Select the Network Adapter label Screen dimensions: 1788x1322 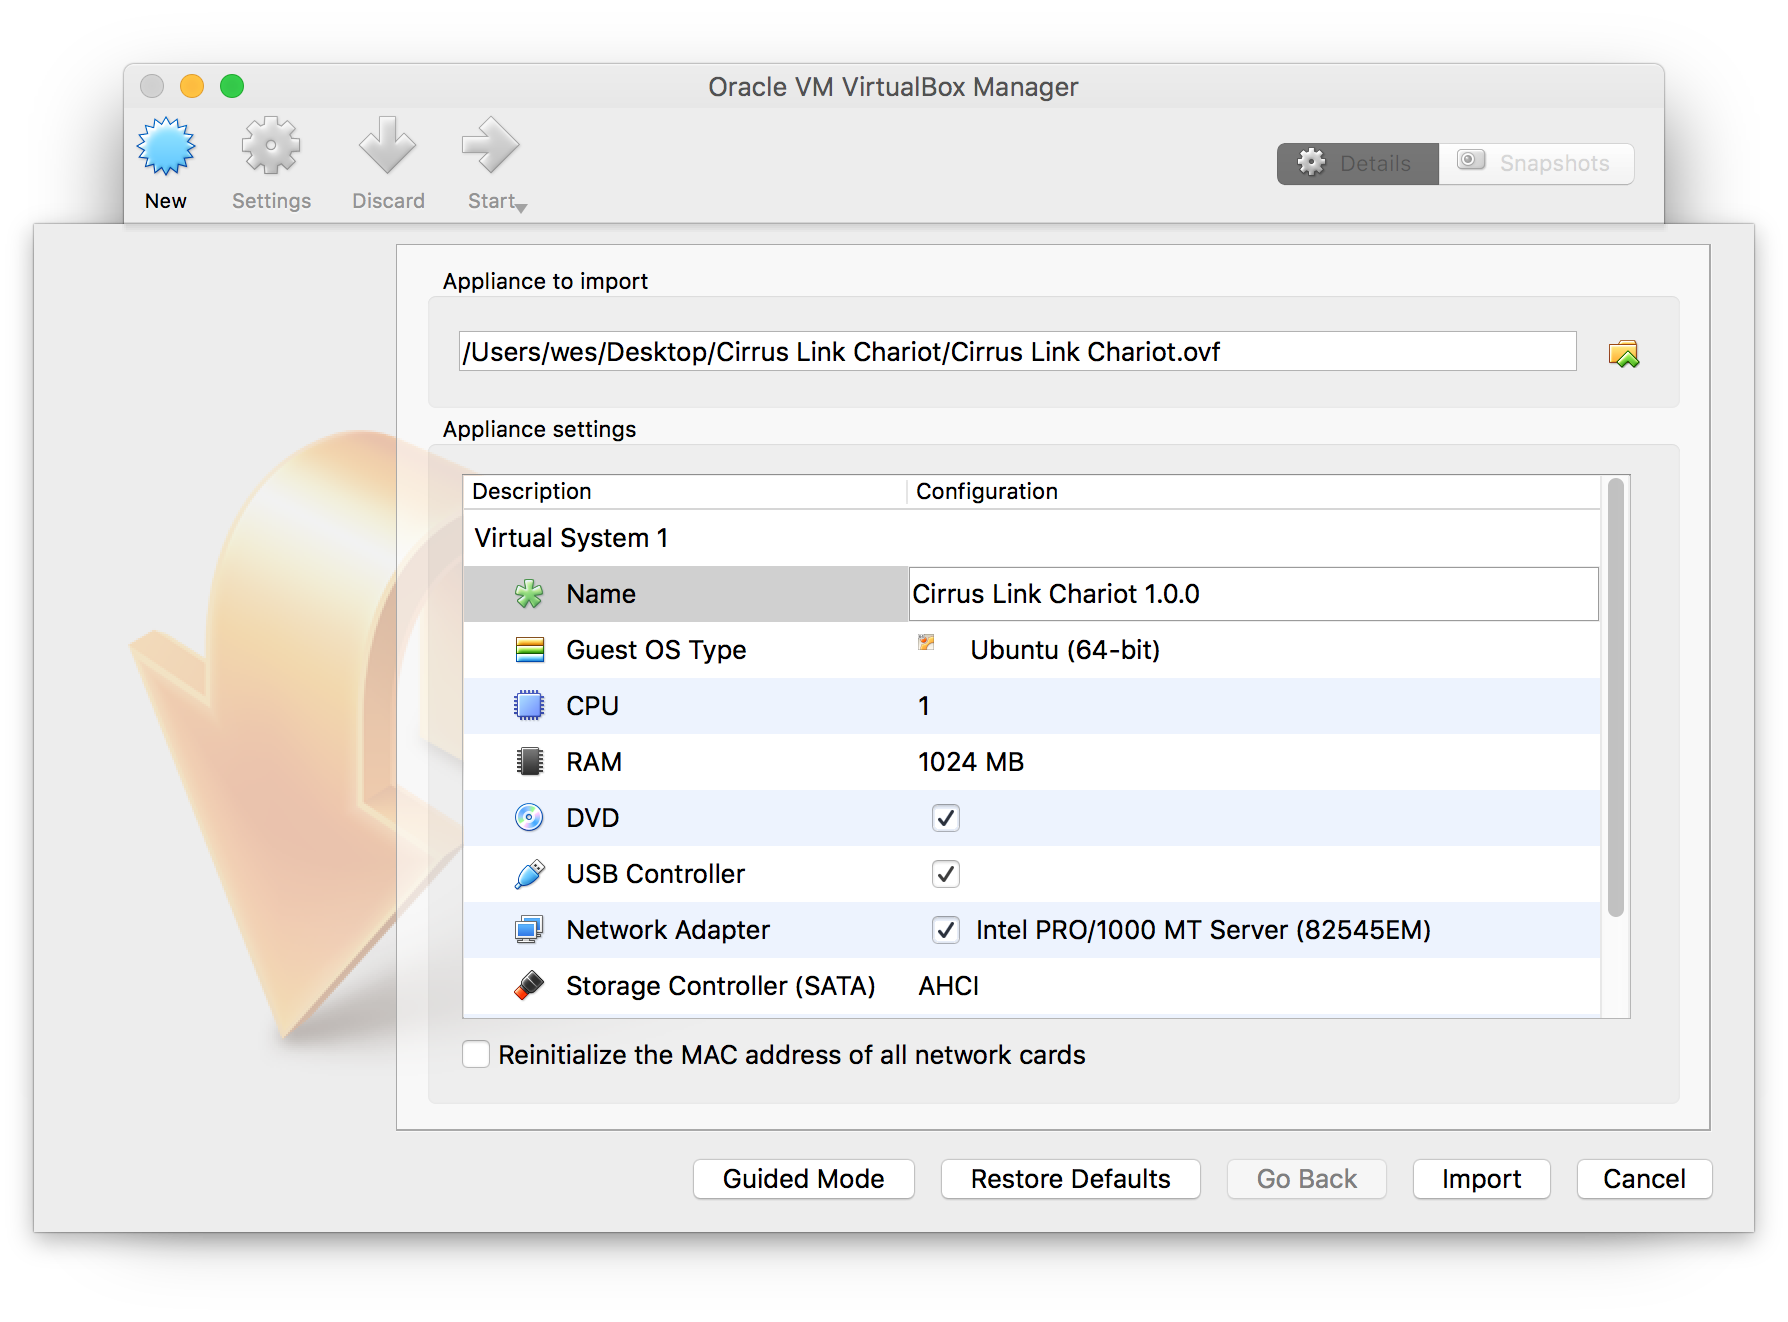pyautogui.click(x=668, y=930)
